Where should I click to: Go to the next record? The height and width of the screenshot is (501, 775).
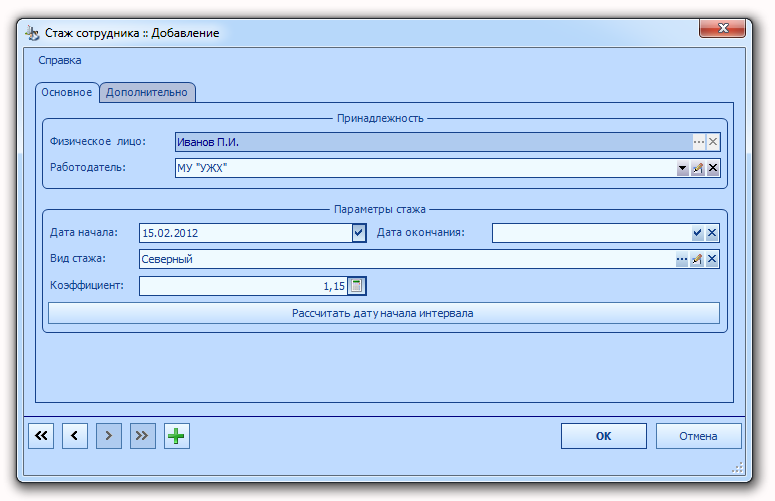[x=109, y=436]
